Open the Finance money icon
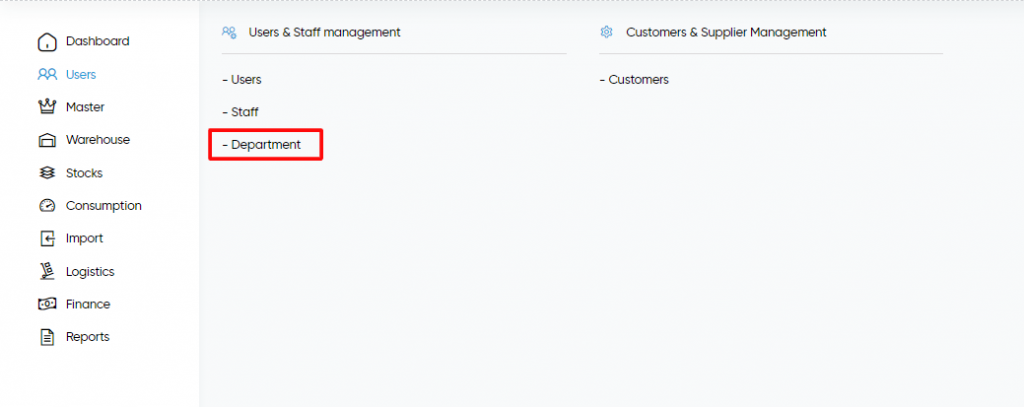This screenshot has height=407, width=1024. coord(47,304)
